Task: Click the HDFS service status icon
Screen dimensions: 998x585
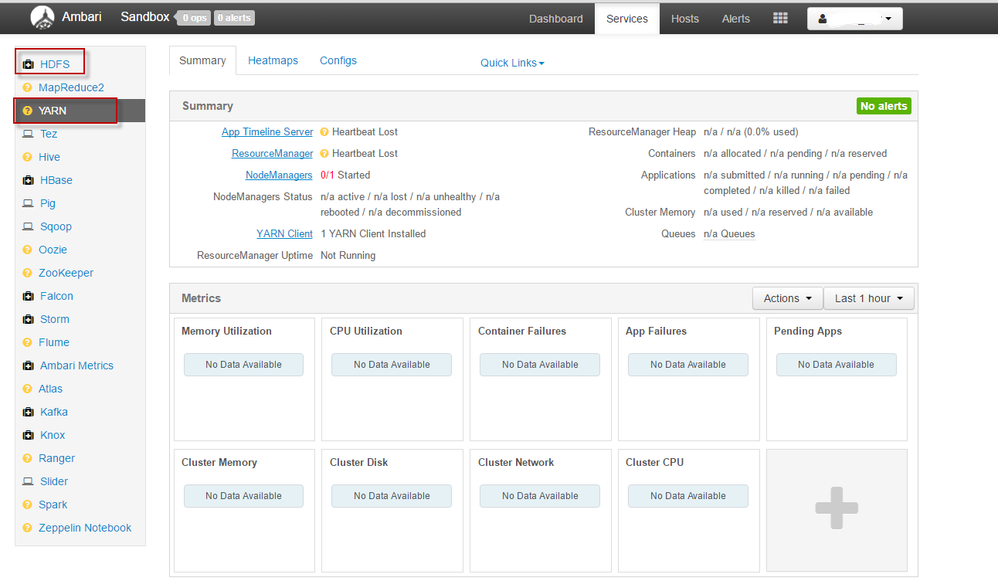Action: point(28,64)
